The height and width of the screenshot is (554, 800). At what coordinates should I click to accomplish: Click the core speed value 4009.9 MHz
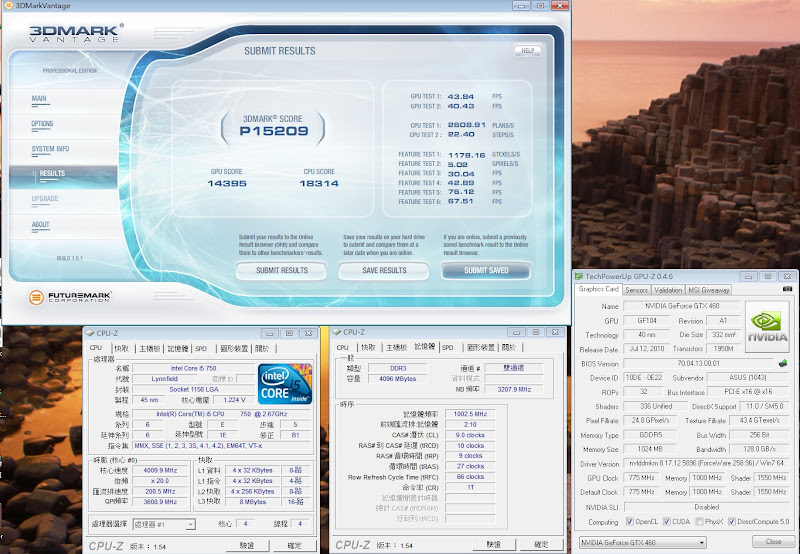(x=160, y=470)
